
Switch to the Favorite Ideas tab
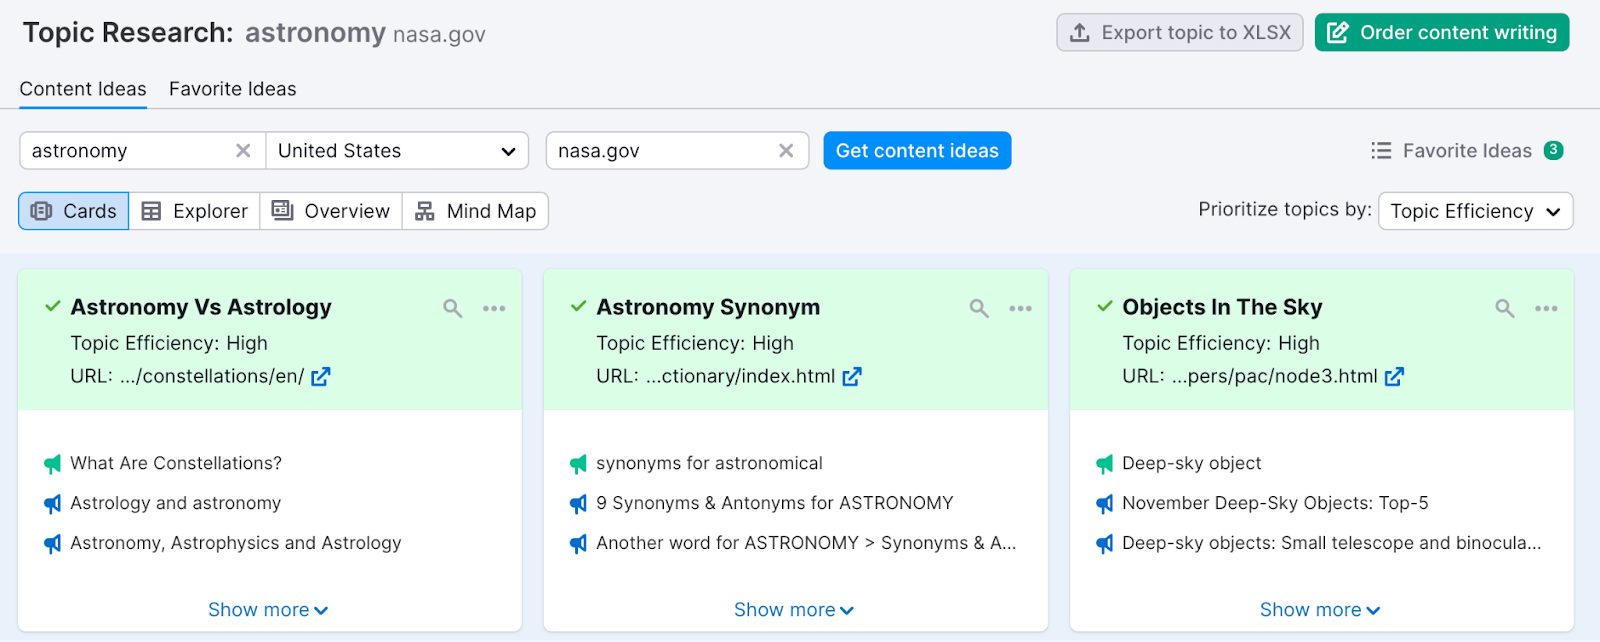(232, 89)
